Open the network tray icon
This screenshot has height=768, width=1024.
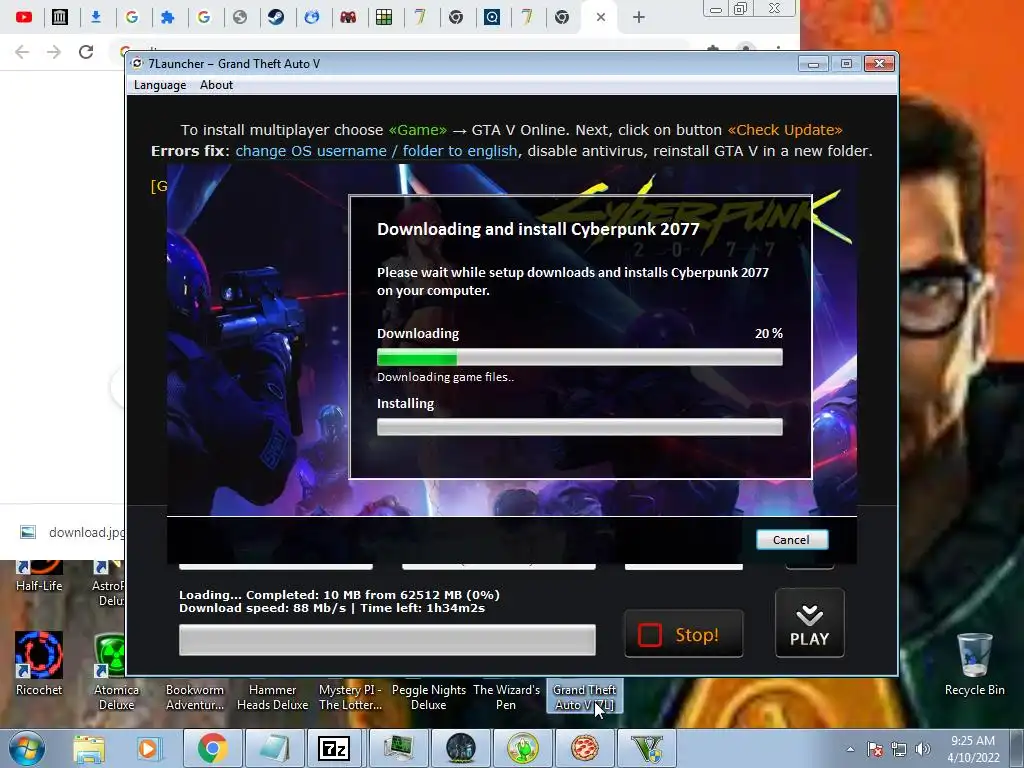click(x=899, y=749)
